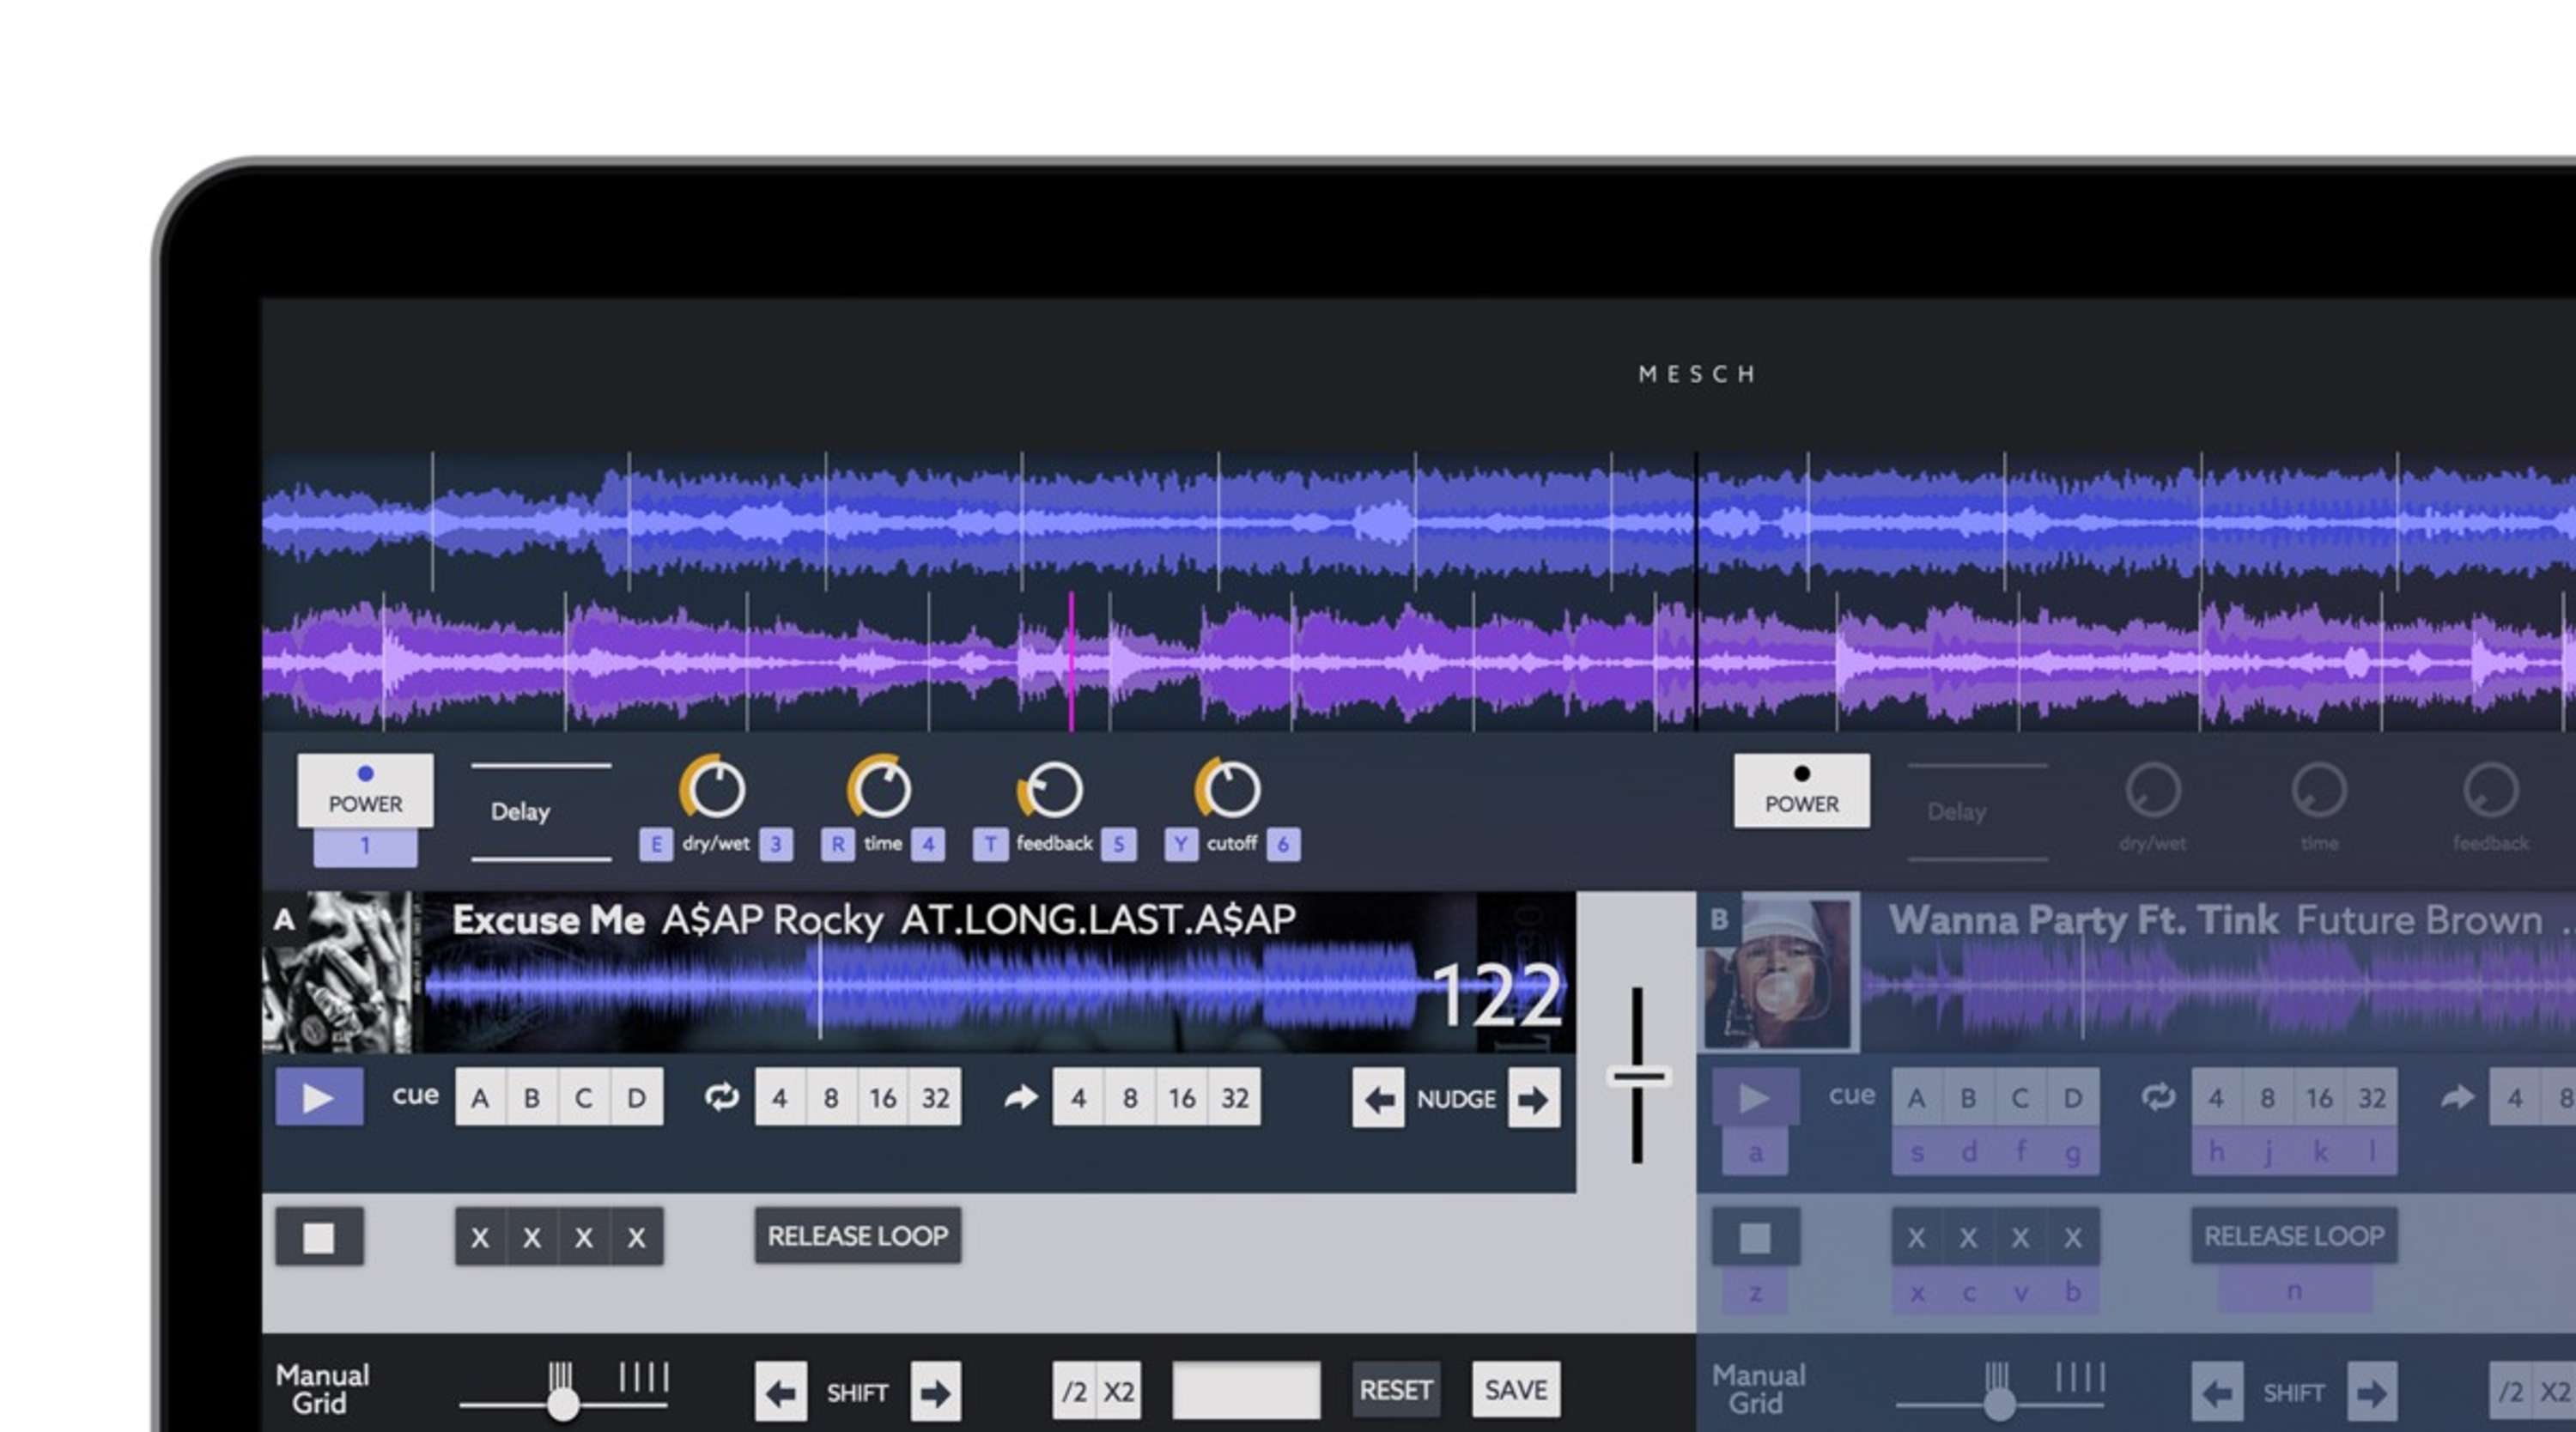This screenshot has height=1432, width=2576.
Task: Trigger cue point D on deck B
Action: pyautogui.click(x=2073, y=1097)
